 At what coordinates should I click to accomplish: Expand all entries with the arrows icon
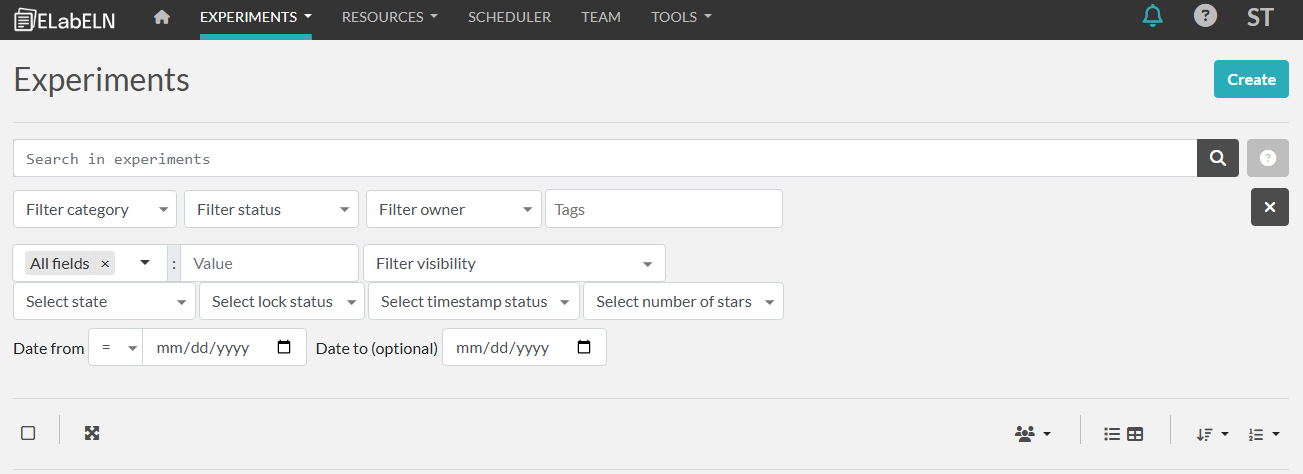point(92,433)
